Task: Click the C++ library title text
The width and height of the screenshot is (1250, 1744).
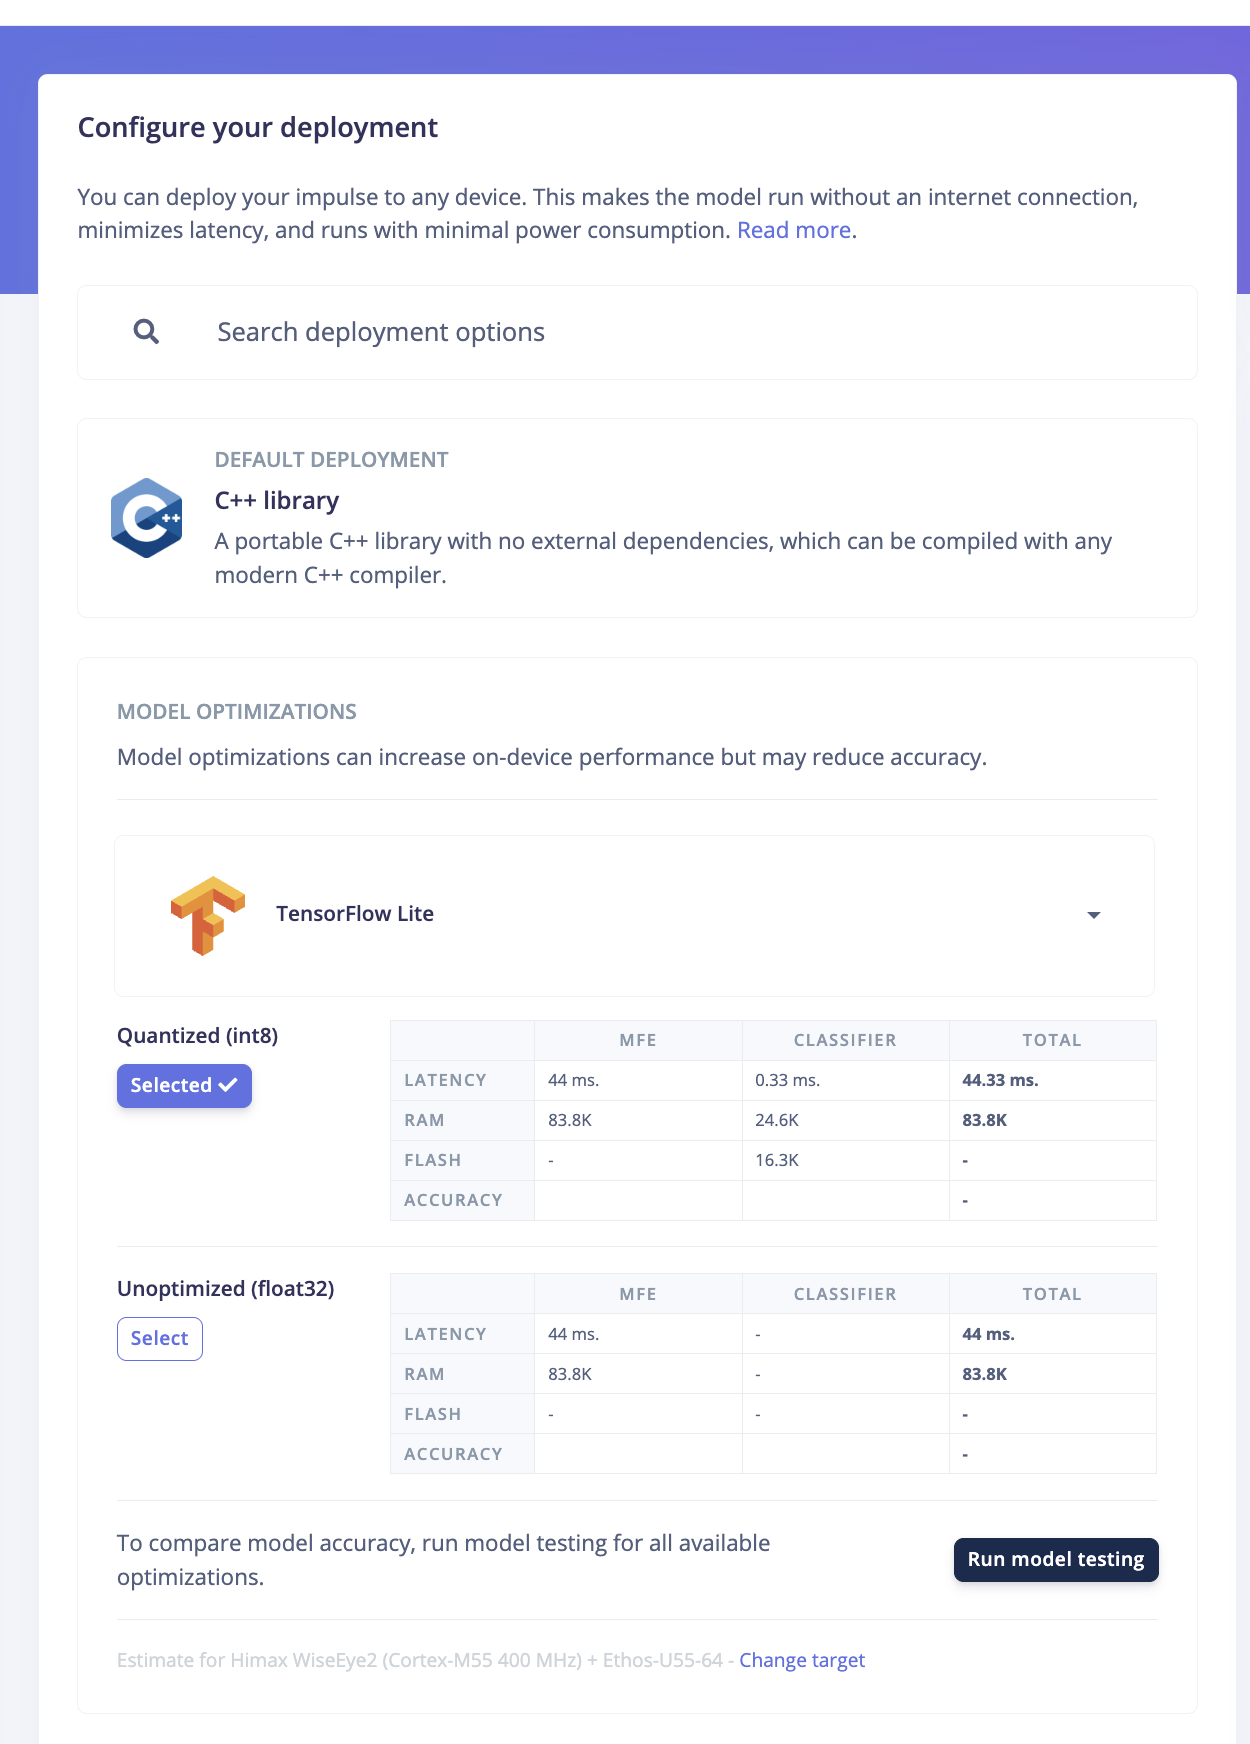Action: pyautogui.click(x=277, y=500)
